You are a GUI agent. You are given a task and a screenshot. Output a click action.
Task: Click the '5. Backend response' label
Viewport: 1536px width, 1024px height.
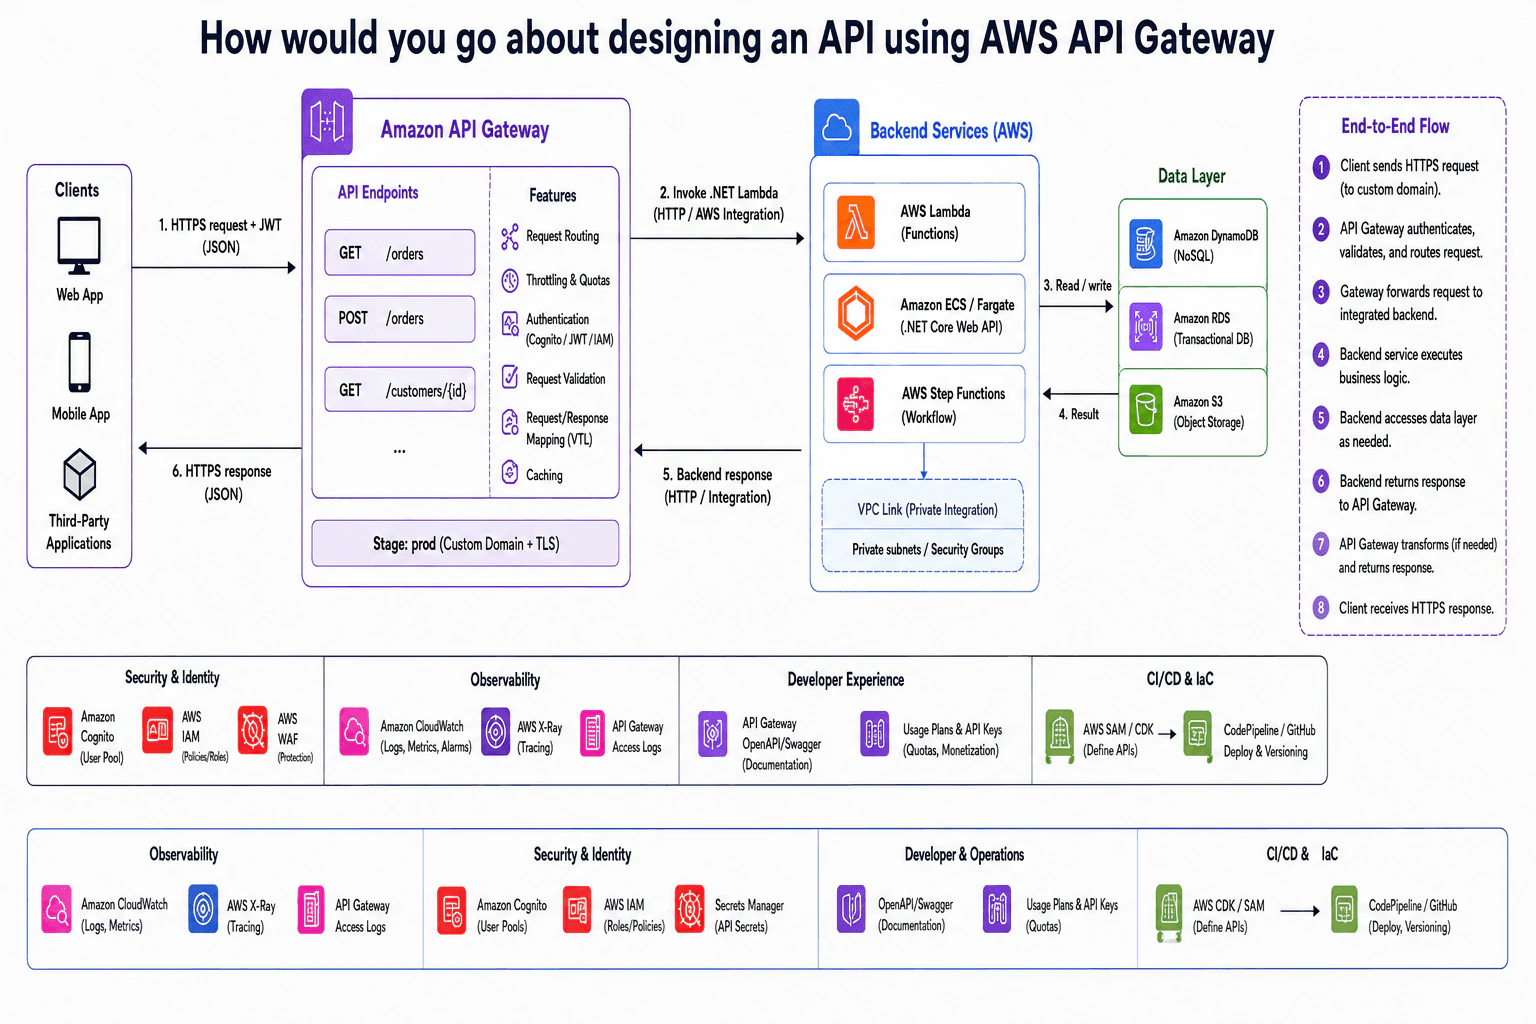pyautogui.click(x=718, y=485)
